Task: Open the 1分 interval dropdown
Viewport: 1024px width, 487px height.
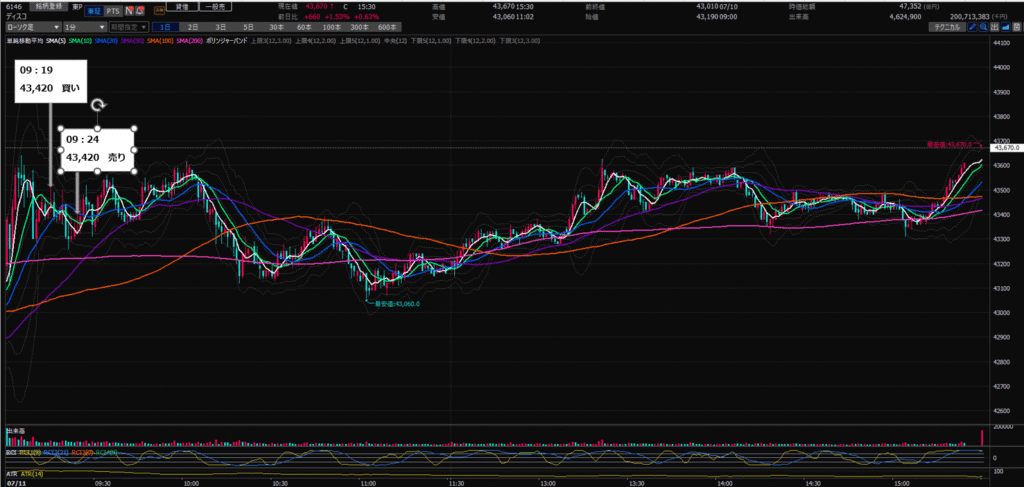Action: click(86, 27)
